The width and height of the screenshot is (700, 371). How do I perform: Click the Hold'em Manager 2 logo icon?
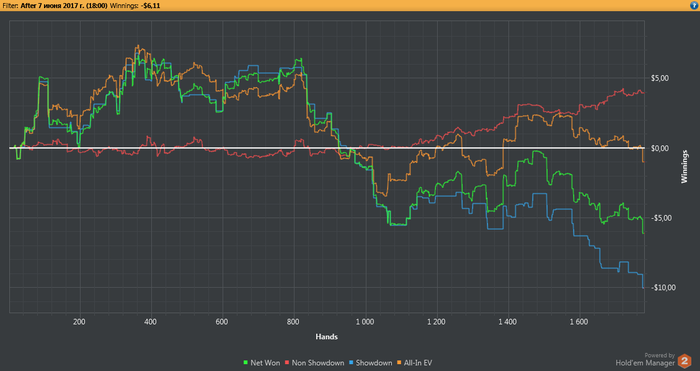click(684, 360)
